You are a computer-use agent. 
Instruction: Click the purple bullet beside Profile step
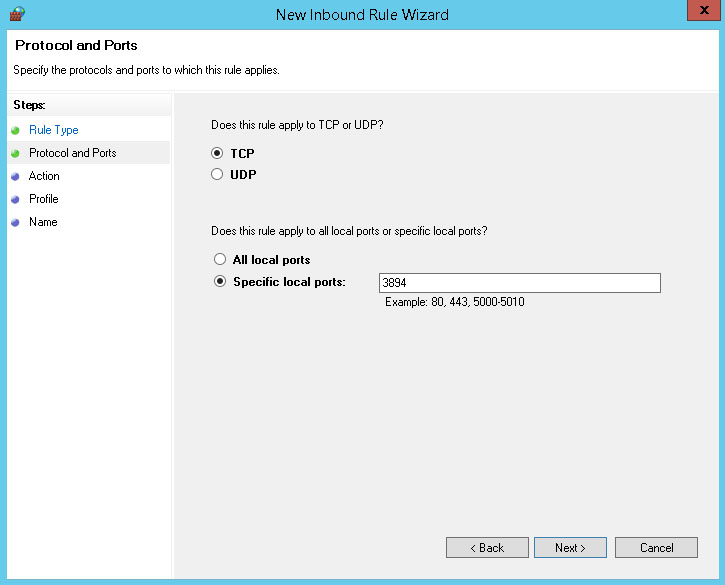tap(15, 199)
